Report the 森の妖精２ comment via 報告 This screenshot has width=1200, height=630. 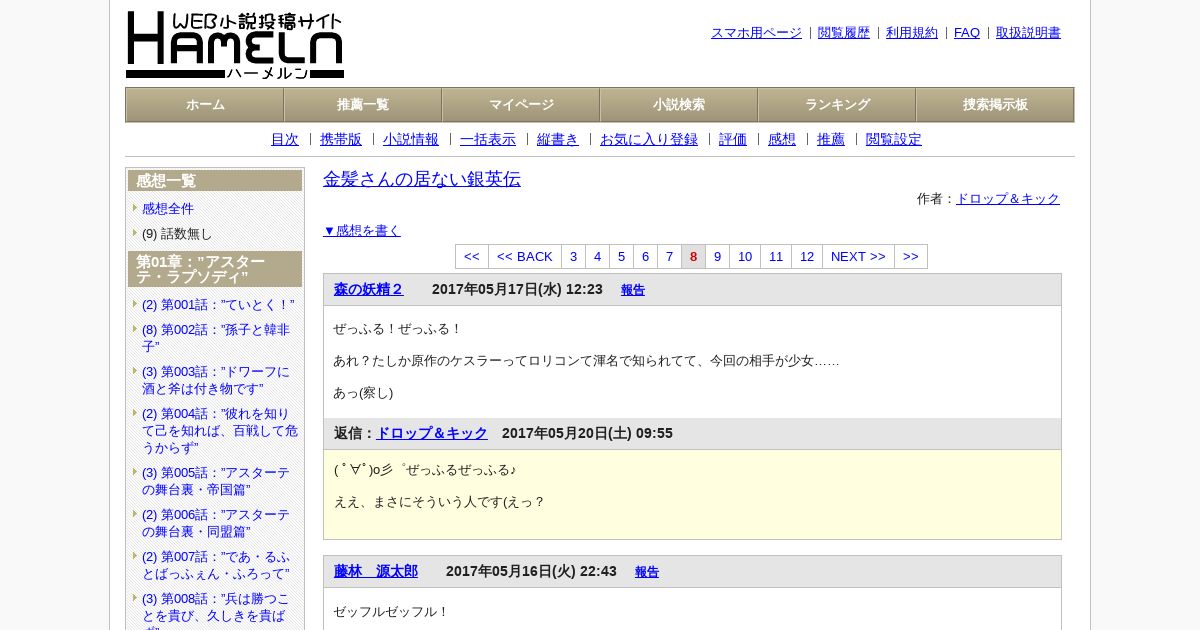(633, 290)
